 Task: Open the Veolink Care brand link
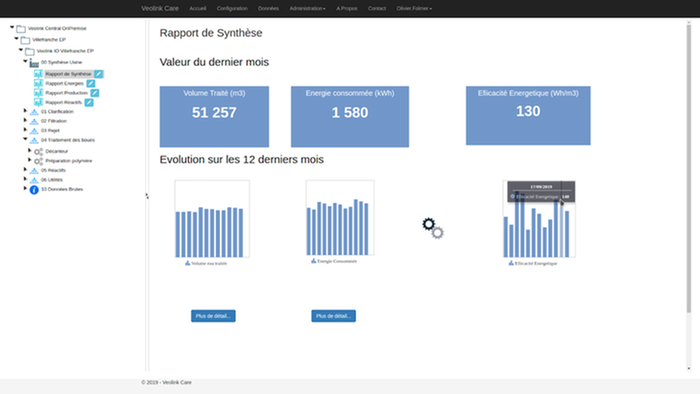160,8
